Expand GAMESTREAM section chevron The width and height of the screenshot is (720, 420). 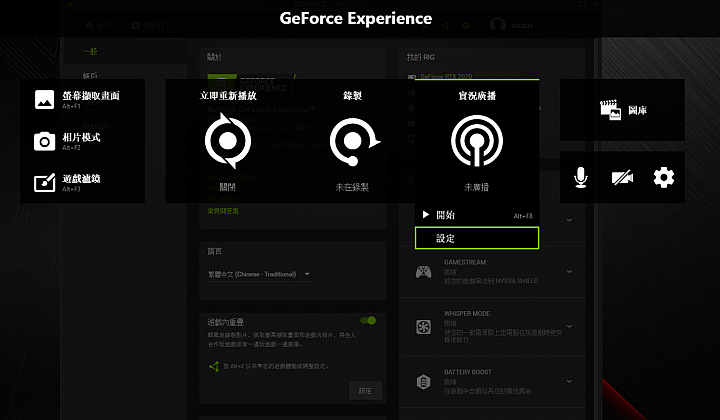tap(569, 271)
